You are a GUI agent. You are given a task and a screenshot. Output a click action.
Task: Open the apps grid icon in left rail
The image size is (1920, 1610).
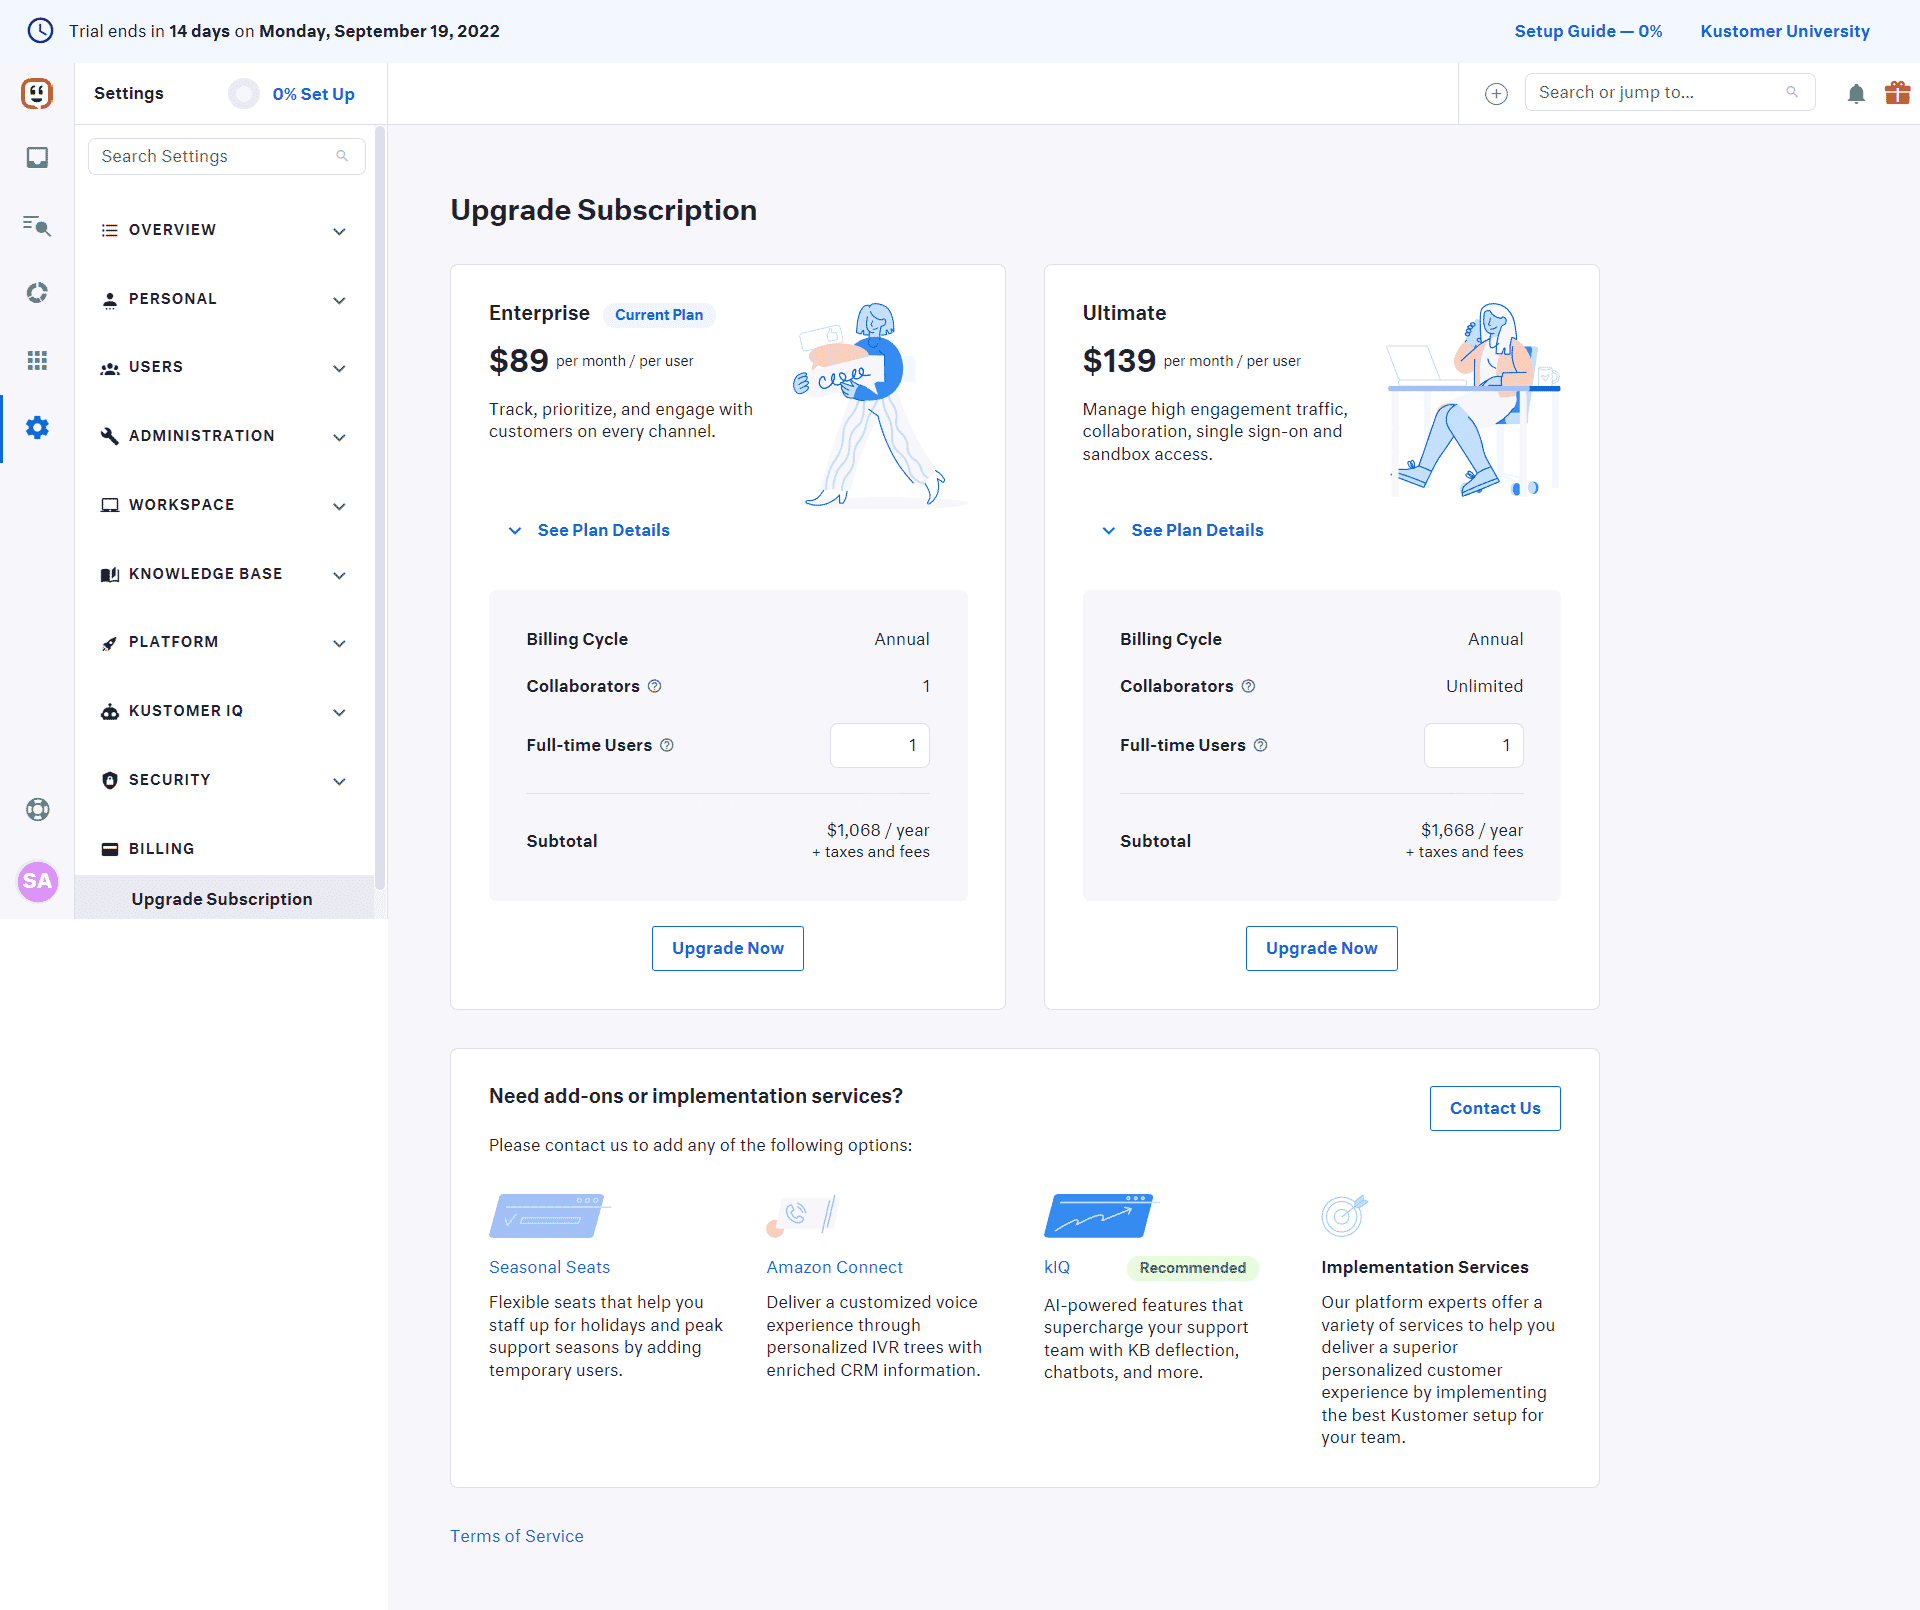pos(37,360)
